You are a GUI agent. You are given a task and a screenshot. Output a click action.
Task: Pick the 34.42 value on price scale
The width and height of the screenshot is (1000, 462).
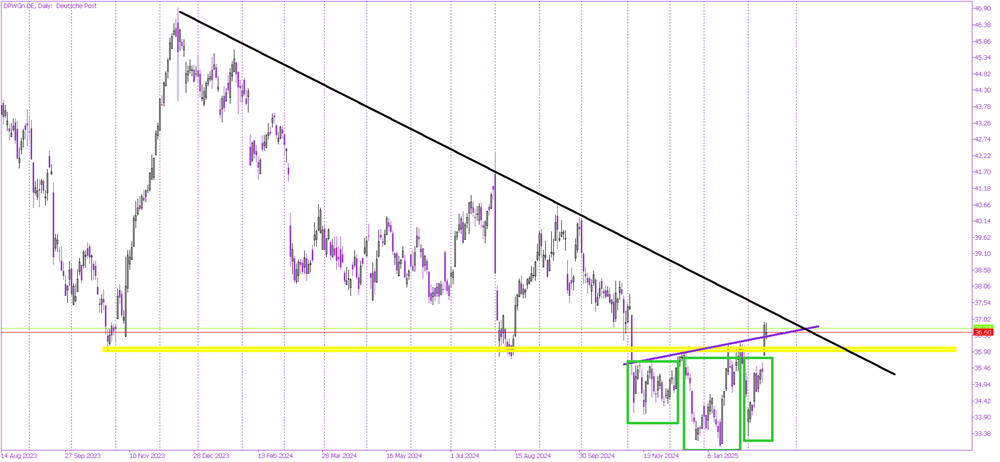point(982,401)
